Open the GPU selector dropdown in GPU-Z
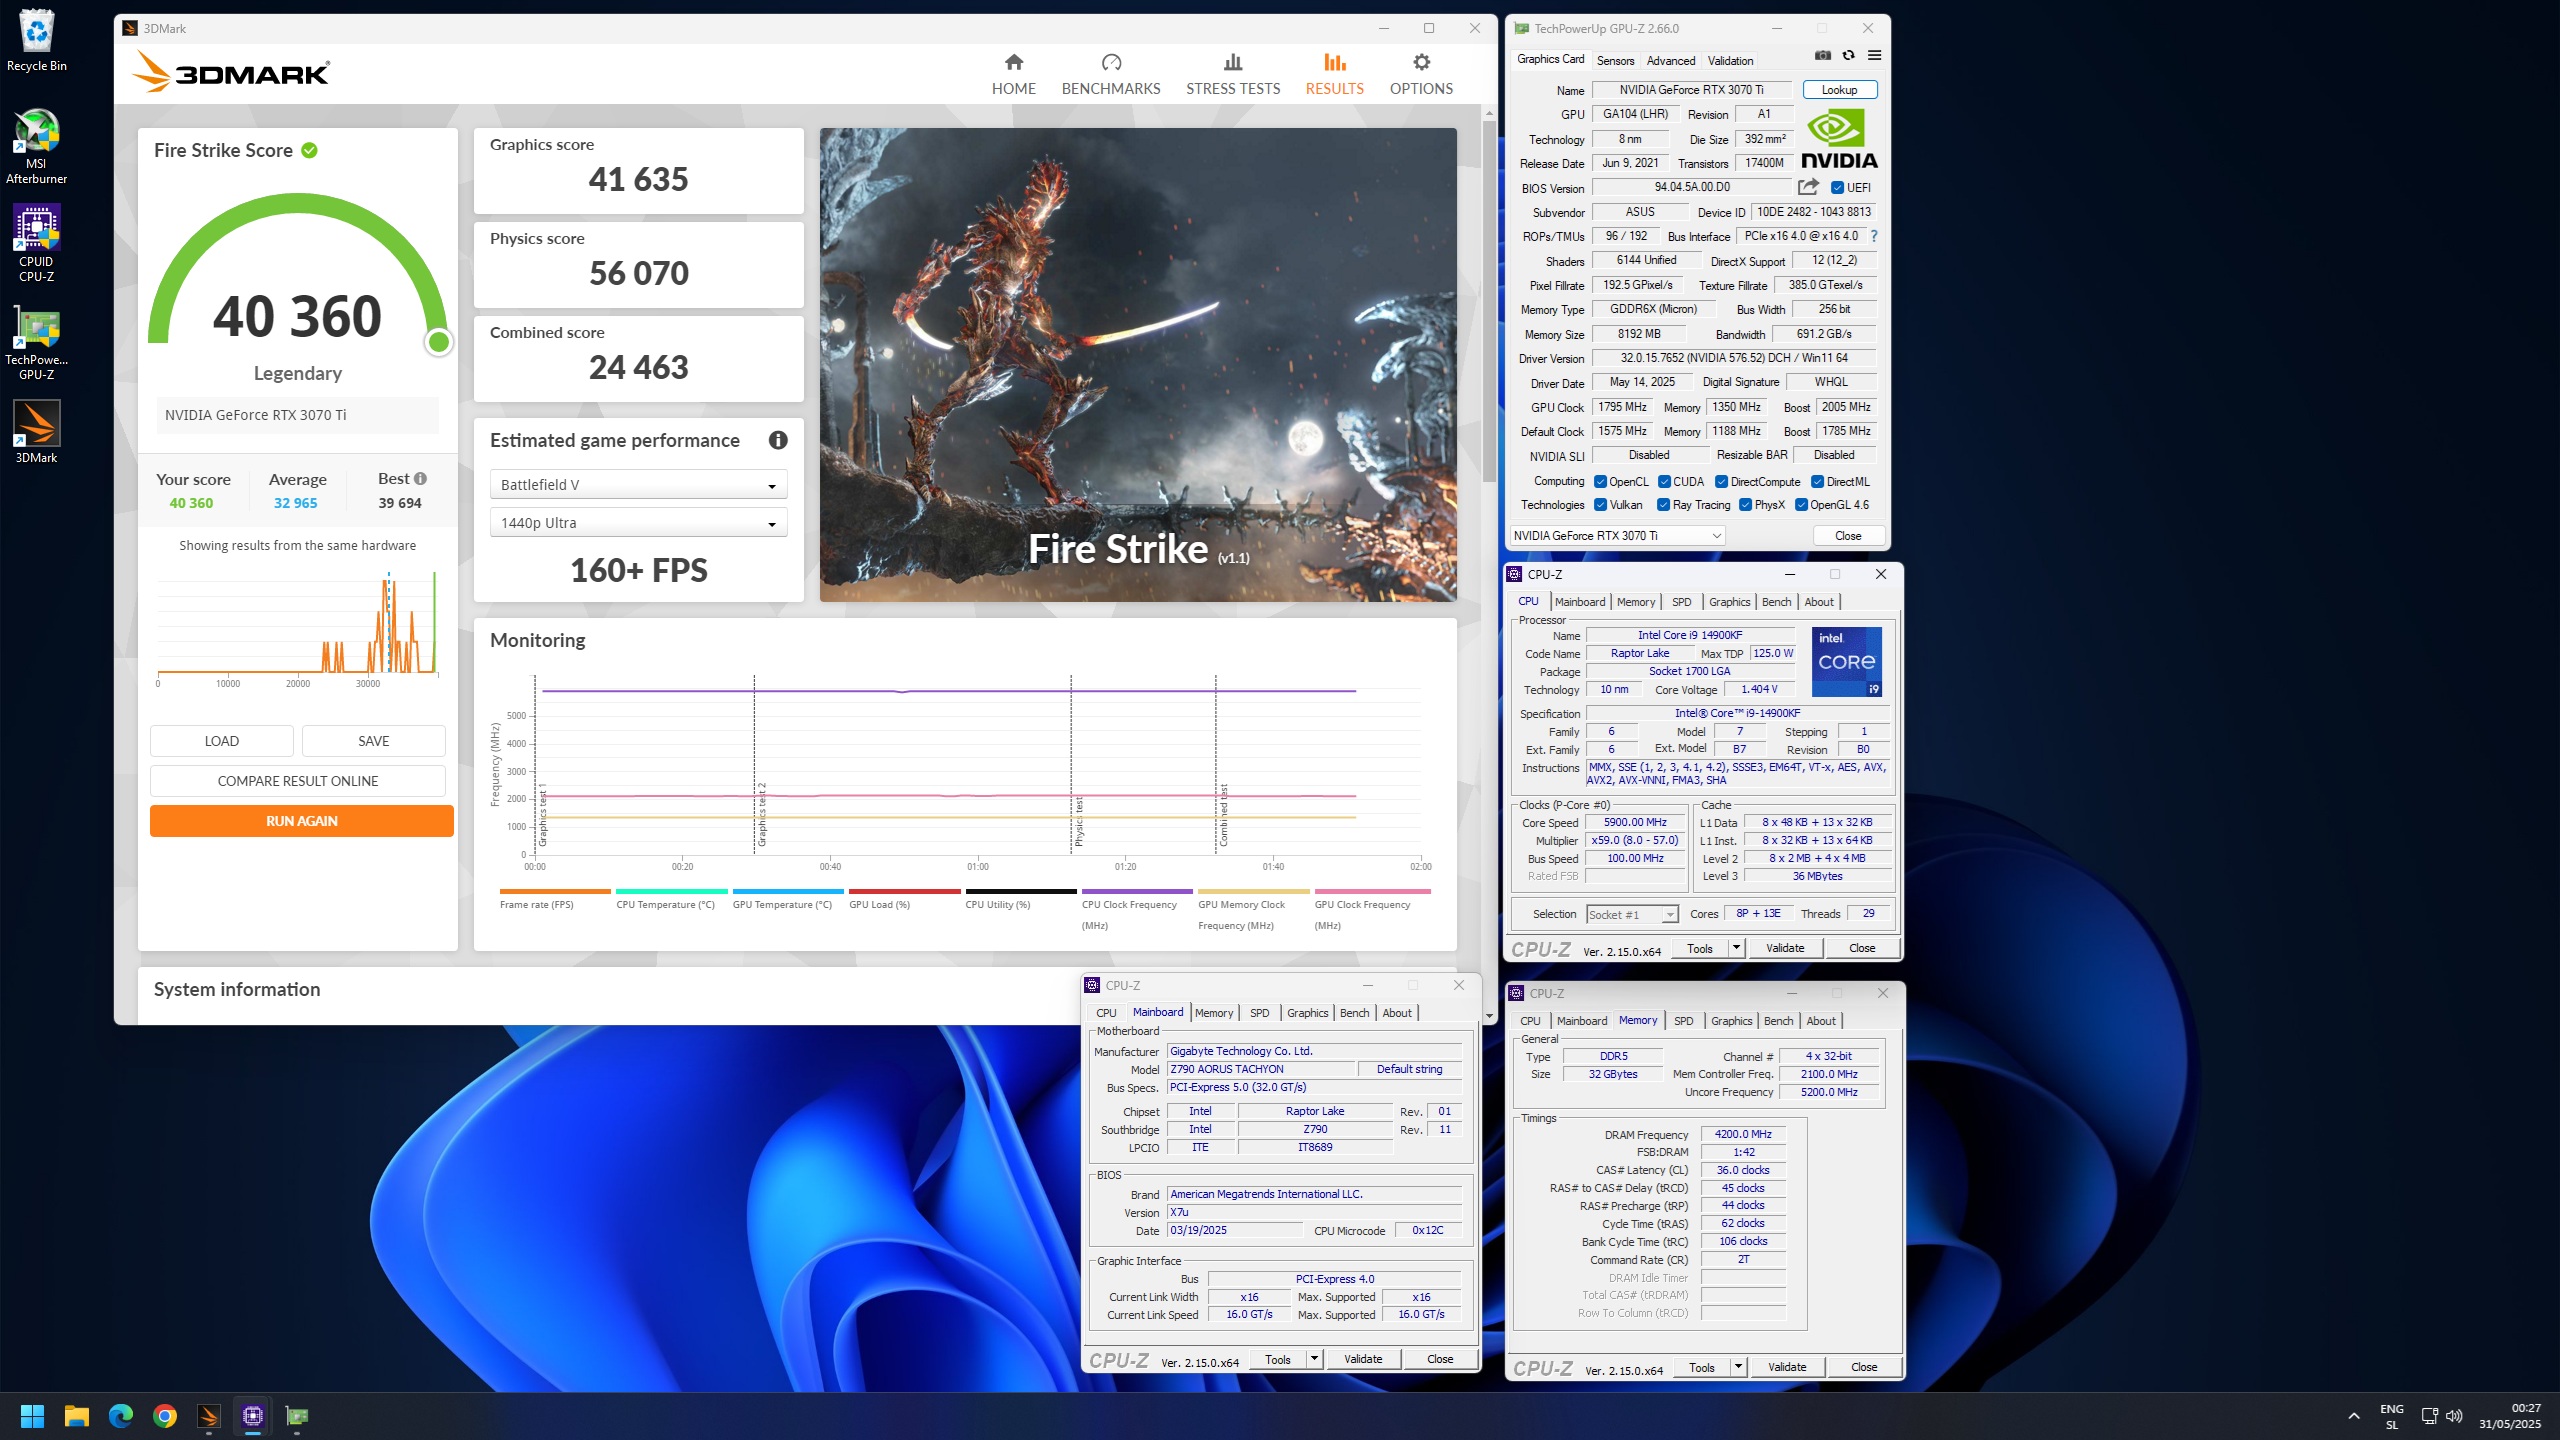 [1617, 536]
